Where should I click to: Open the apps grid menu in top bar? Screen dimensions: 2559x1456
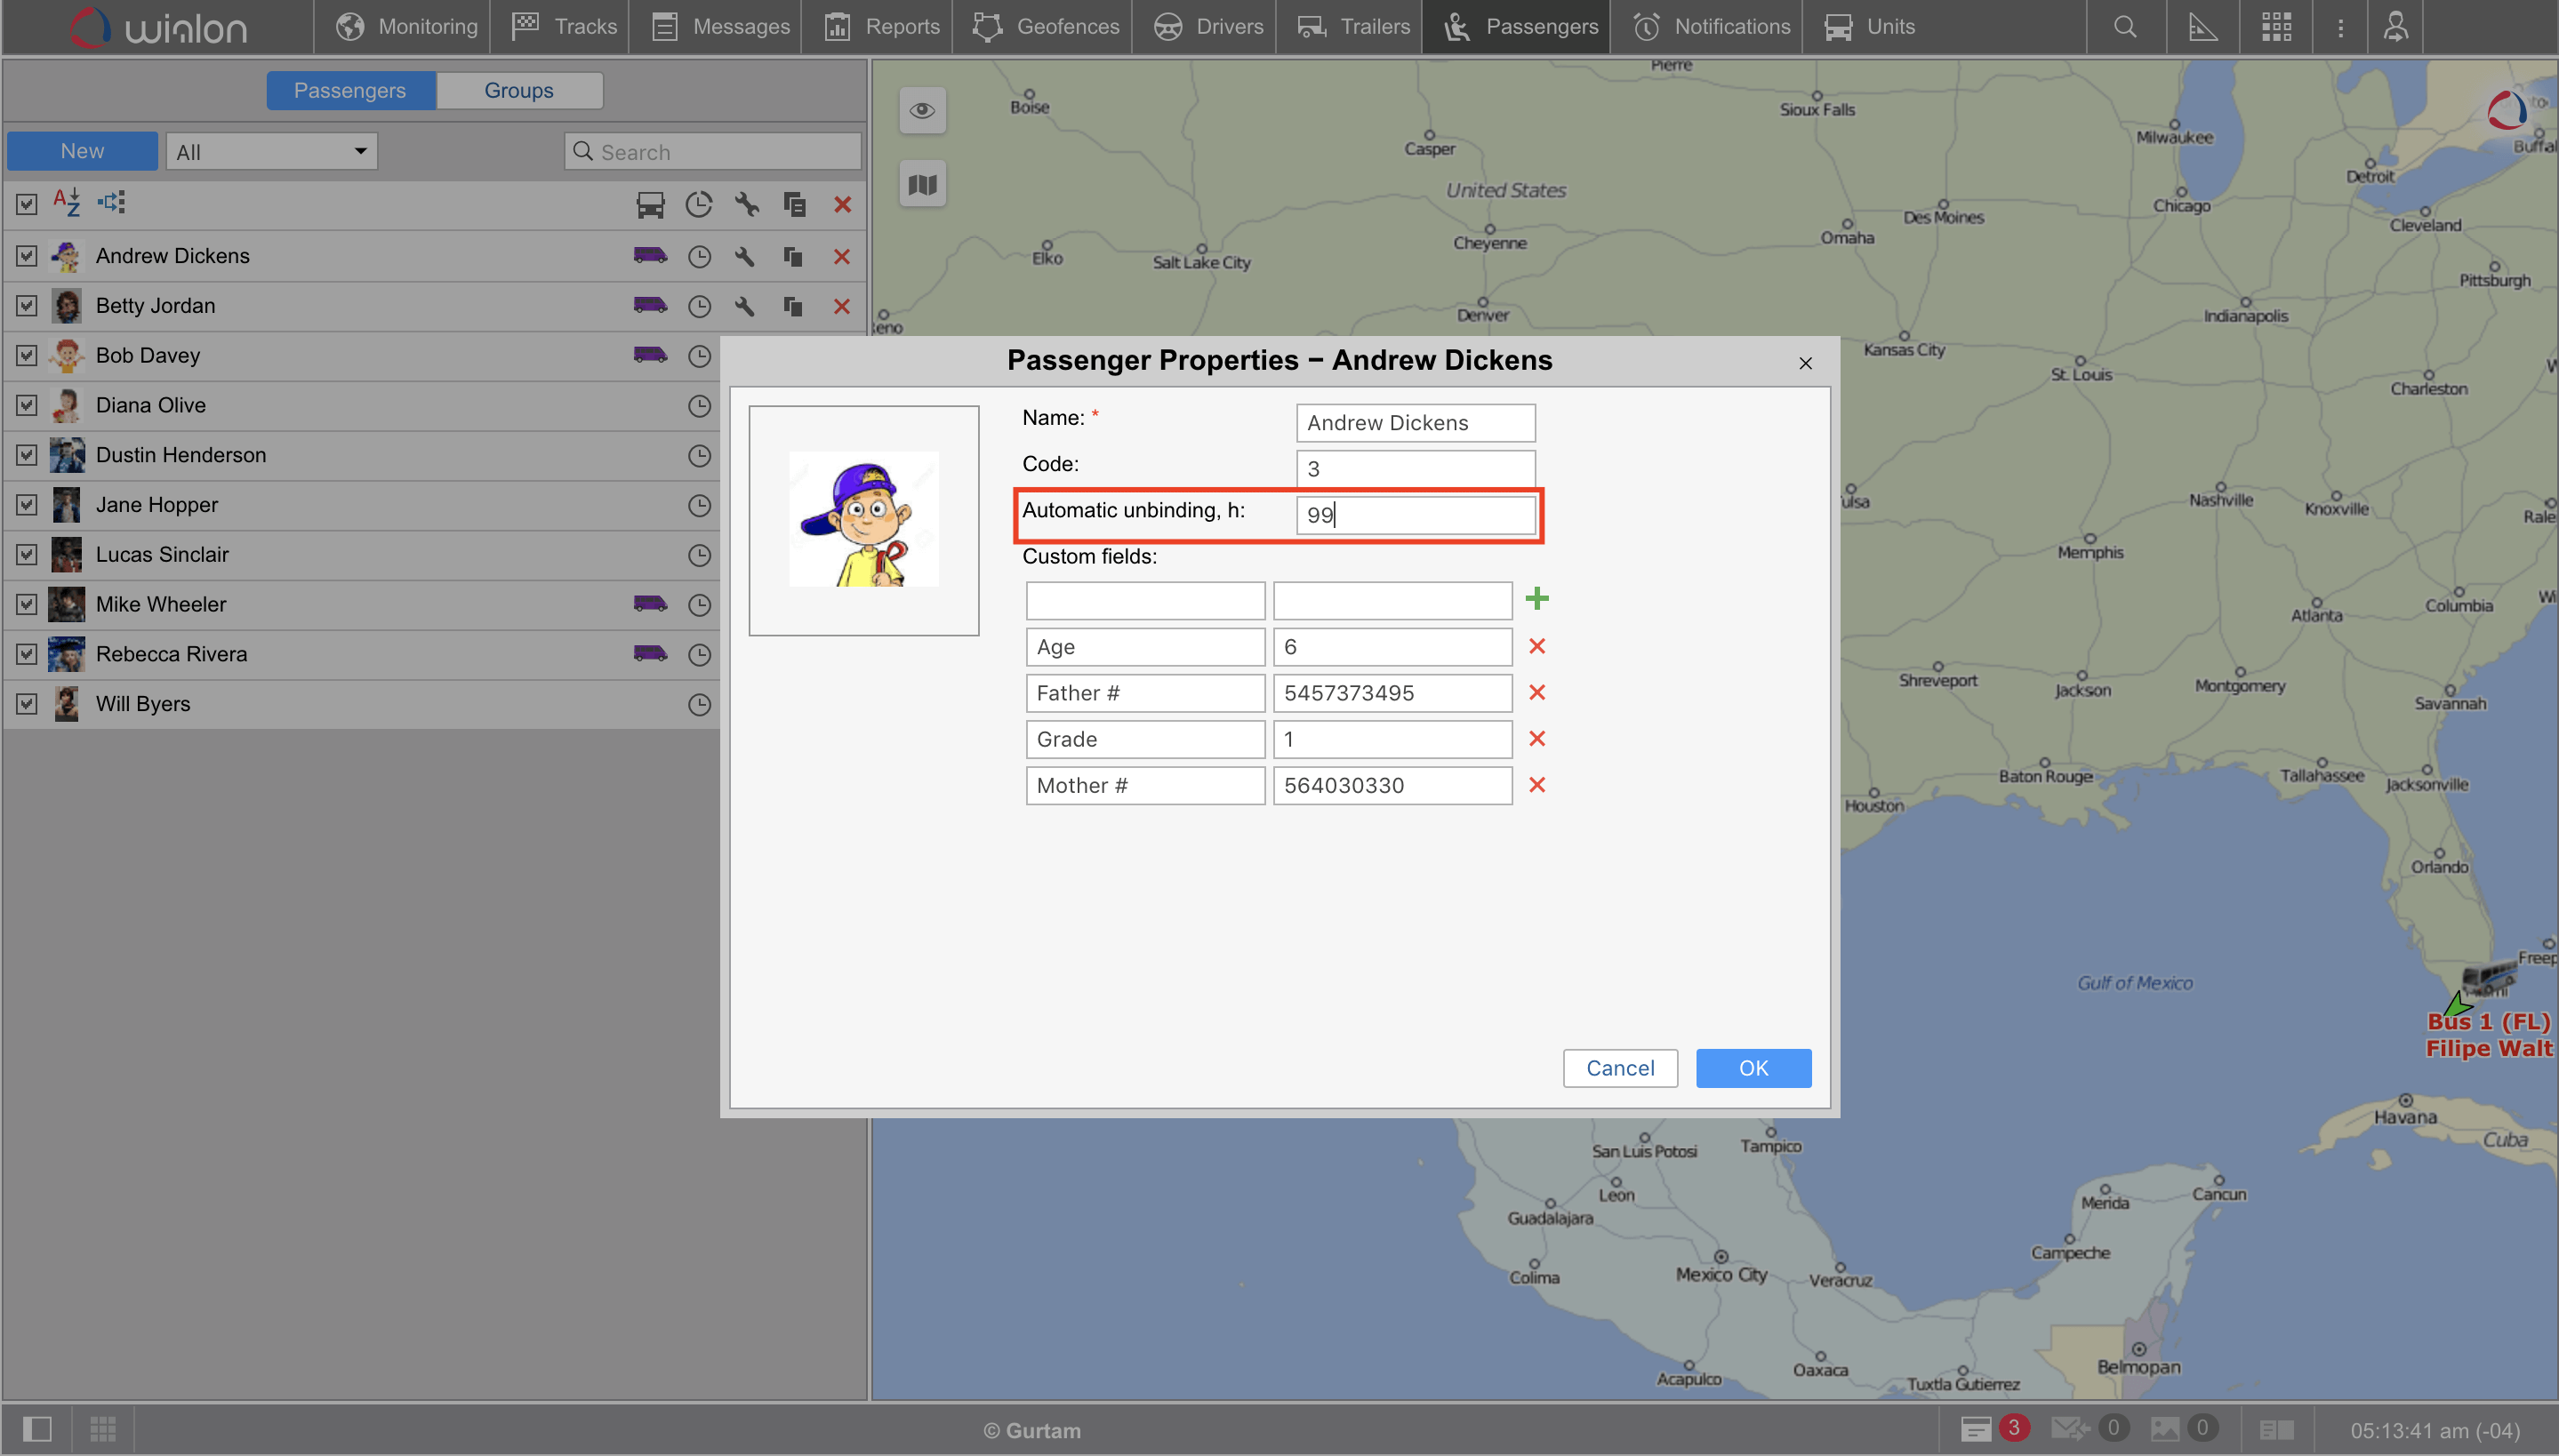[2276, 27]
